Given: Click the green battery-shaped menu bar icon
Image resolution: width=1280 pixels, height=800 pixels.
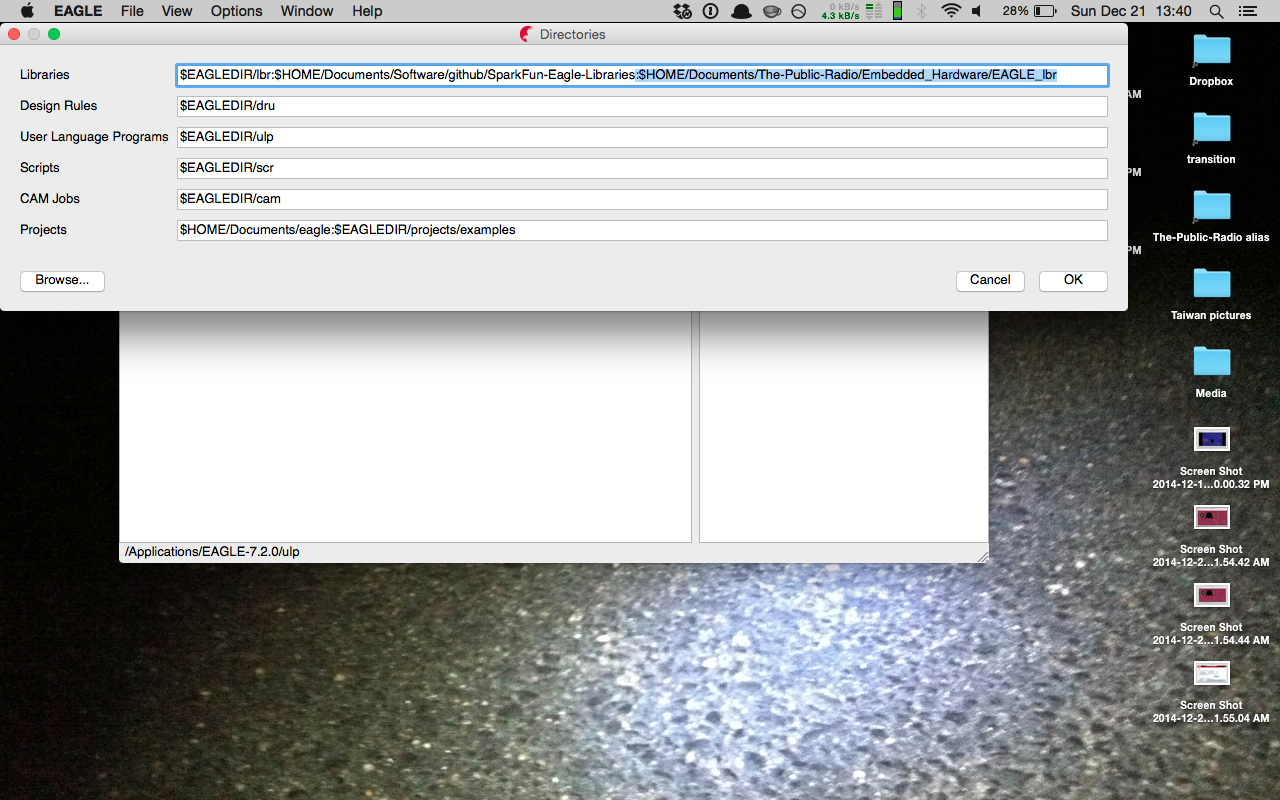Looking at the screenshot, I should tap(897, 11).
